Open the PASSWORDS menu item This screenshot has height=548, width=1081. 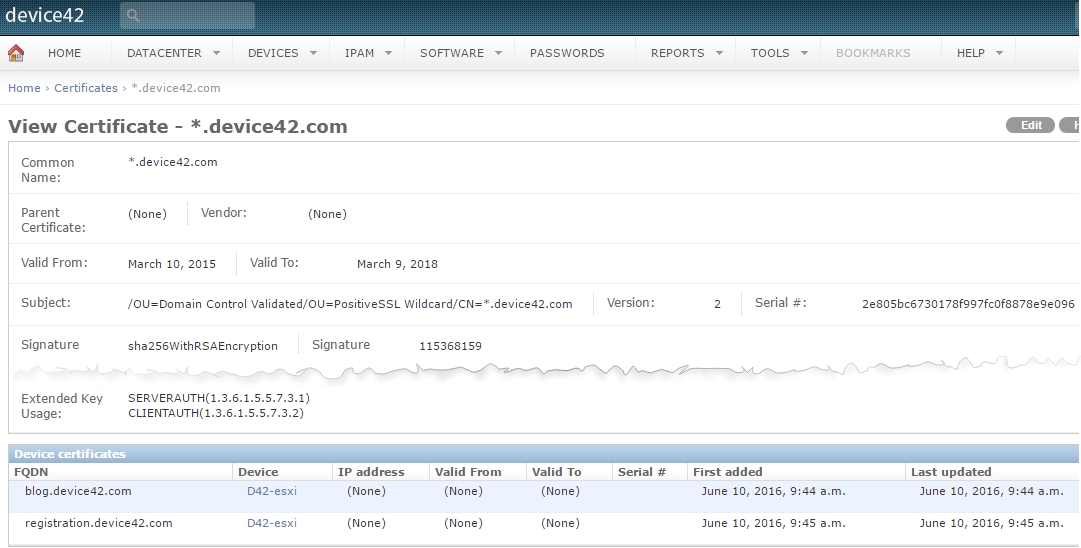tap(567, 53)
